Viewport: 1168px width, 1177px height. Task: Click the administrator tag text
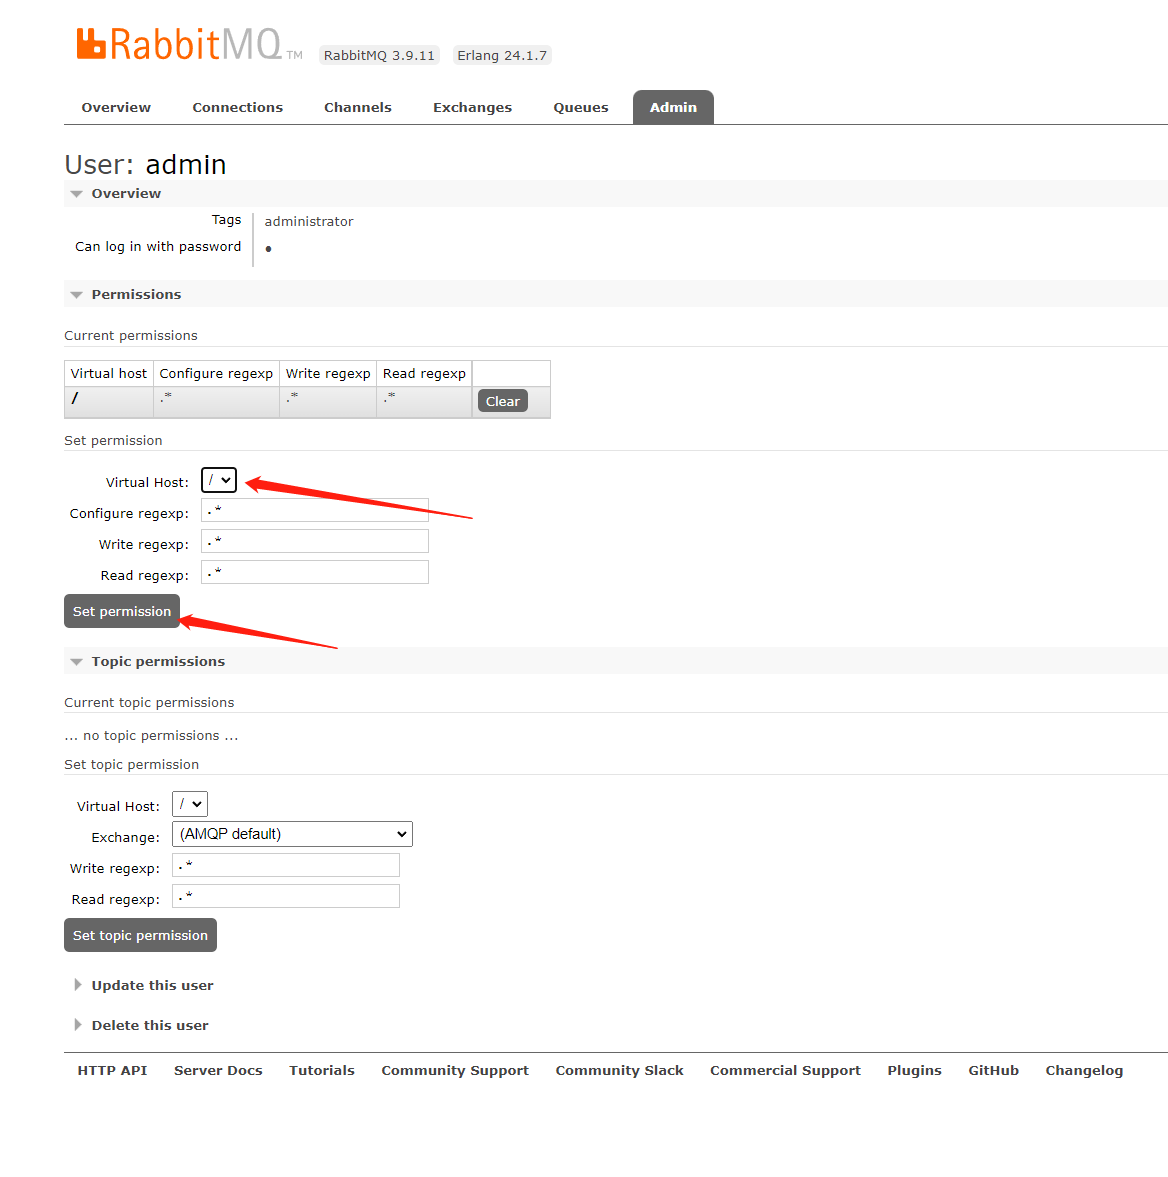(309, 221)
